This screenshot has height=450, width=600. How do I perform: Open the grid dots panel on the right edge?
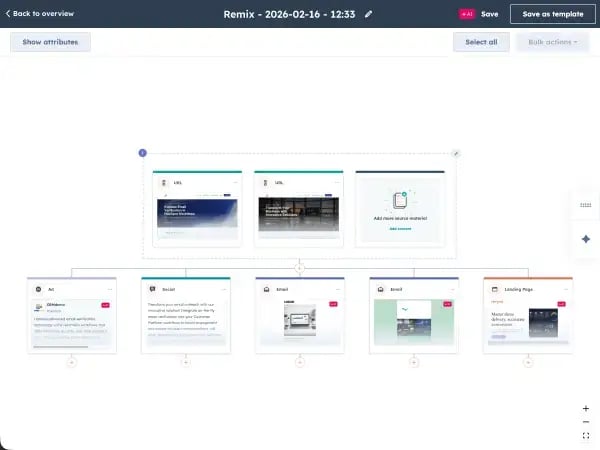585,204
